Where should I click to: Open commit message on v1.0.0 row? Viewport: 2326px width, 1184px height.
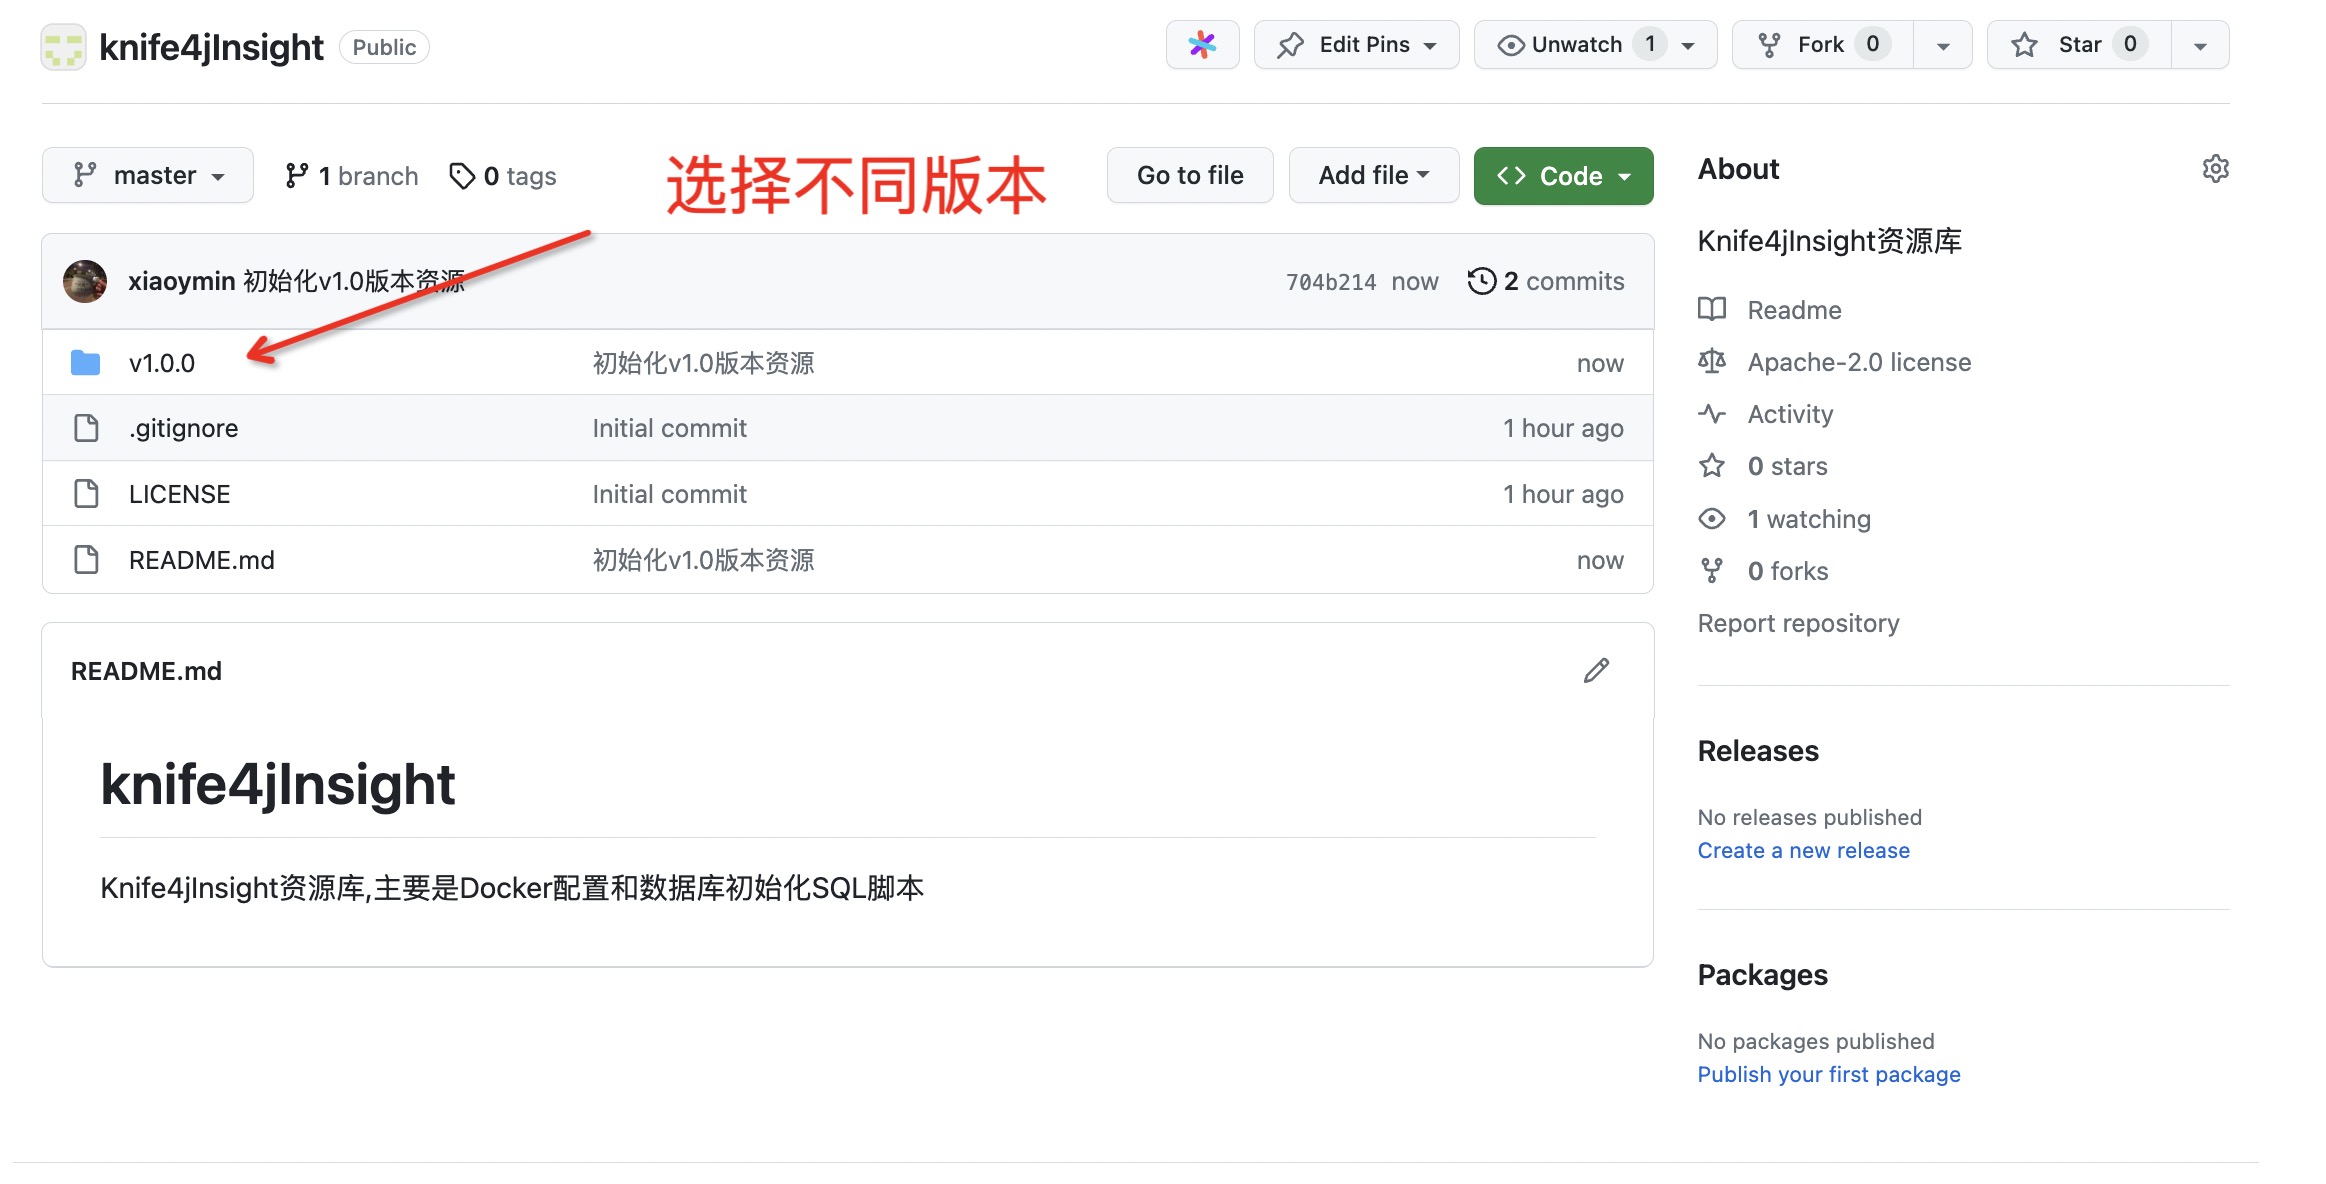click(703, 363)
